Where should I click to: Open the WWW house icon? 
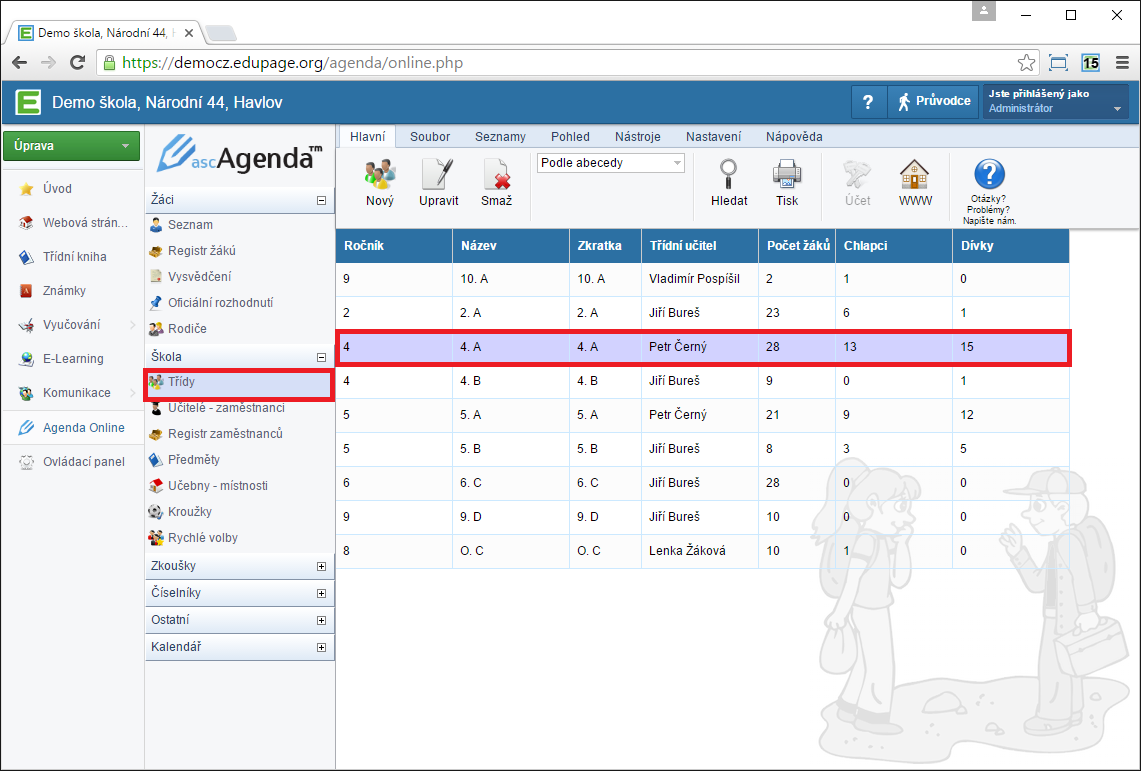click(915, 176)
